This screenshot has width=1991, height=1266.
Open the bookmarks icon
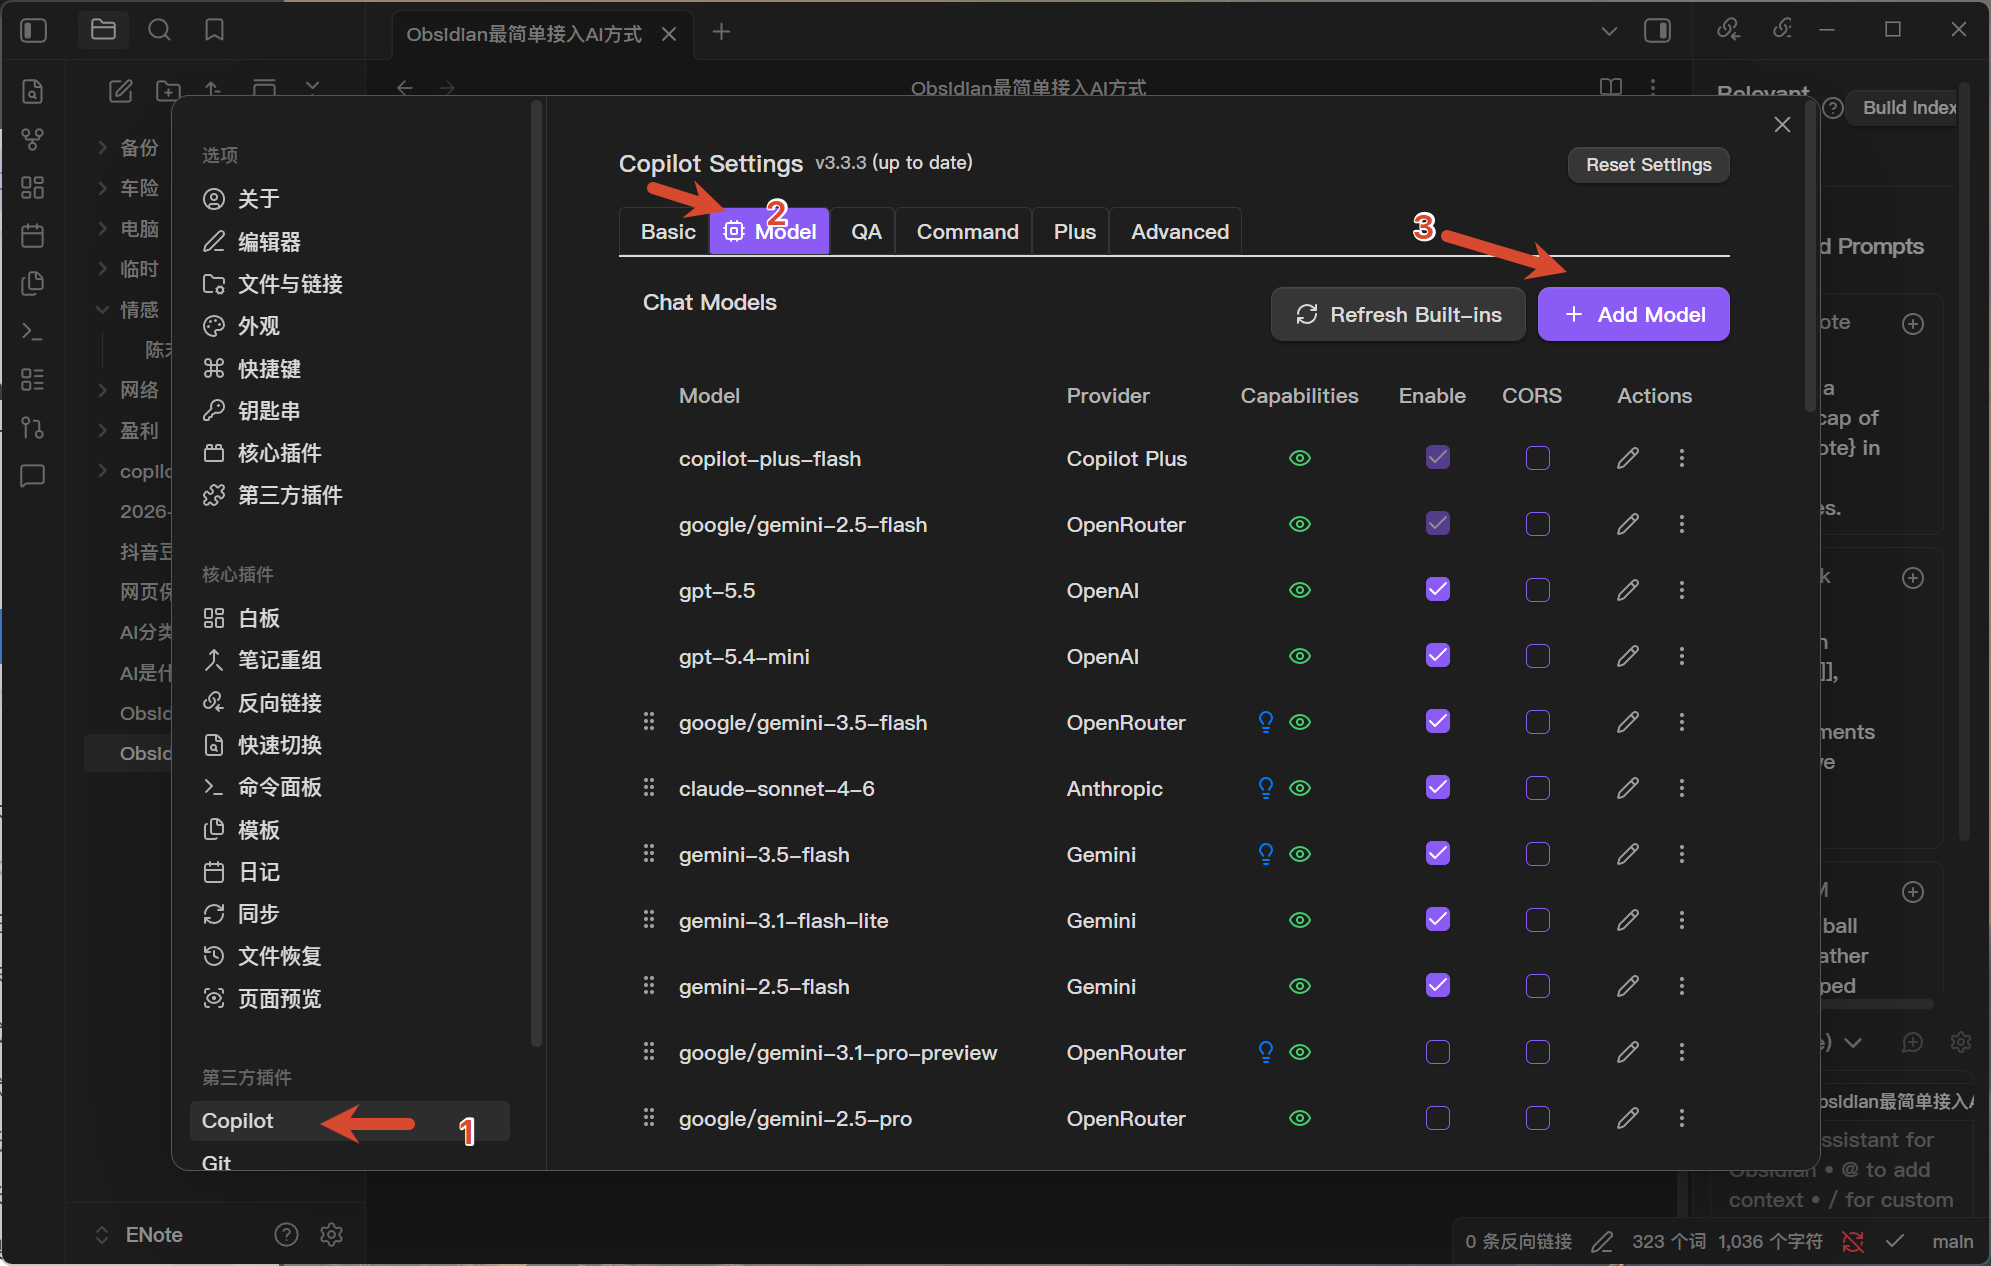(x=214, y=30)
